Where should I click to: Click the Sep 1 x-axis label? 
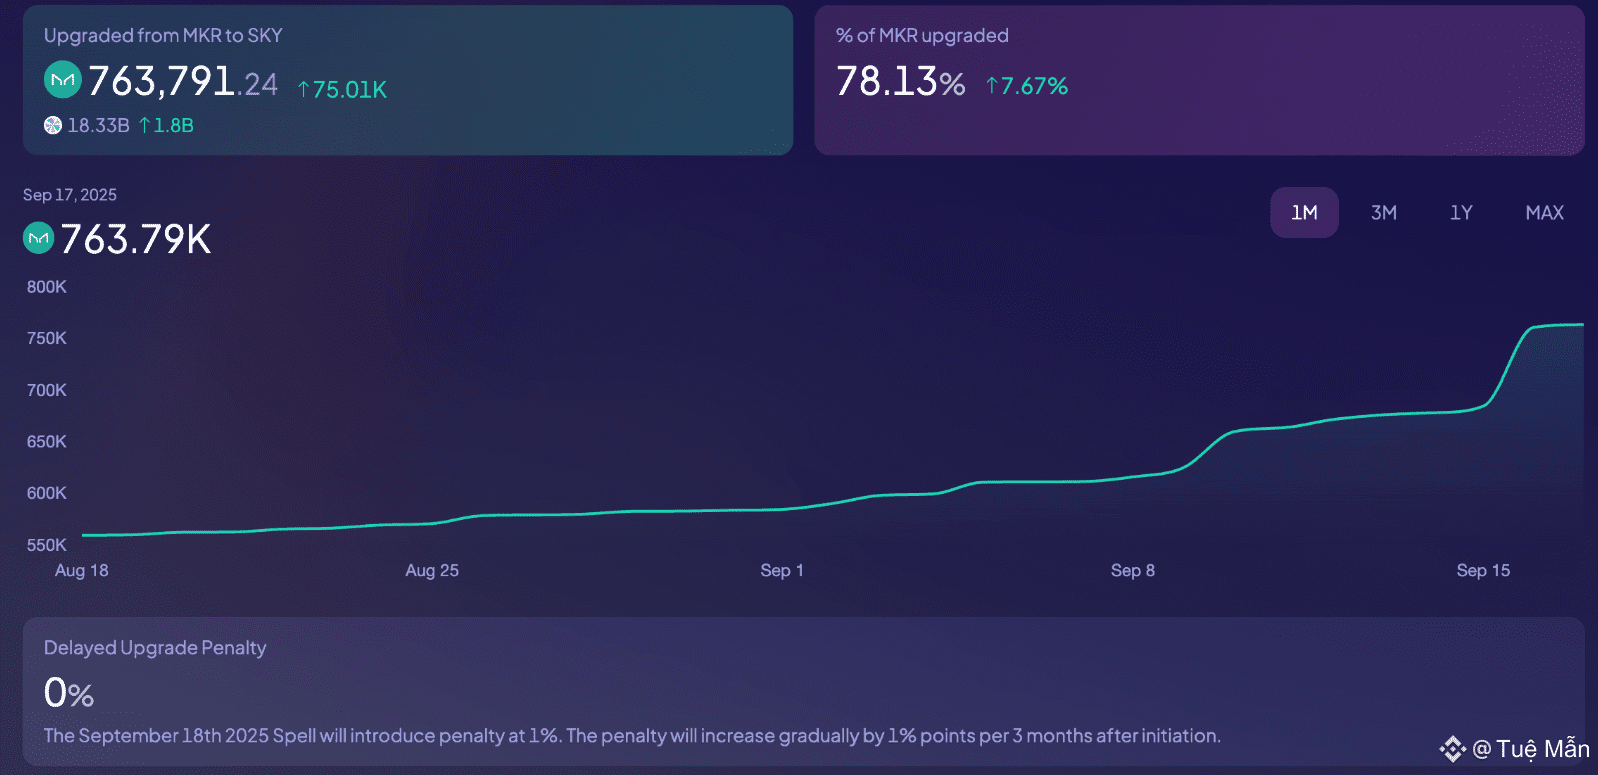pos(782,570)
